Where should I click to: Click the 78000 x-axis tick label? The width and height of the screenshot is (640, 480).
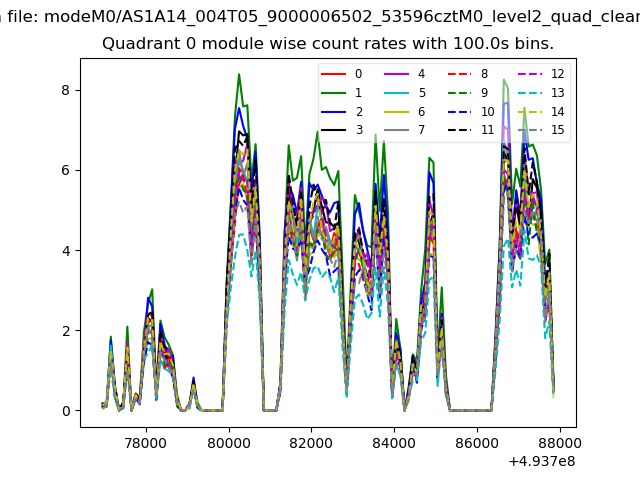[146, 441]
